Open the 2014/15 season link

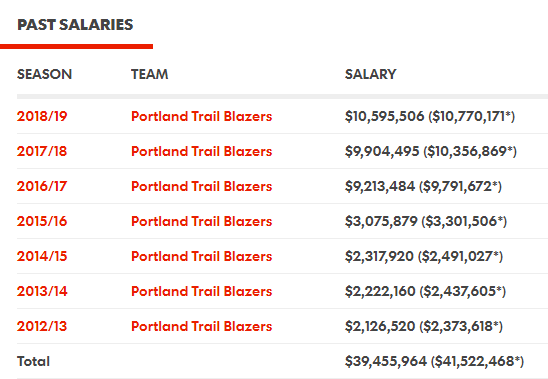pyautogui.click(x=42, y=256)
